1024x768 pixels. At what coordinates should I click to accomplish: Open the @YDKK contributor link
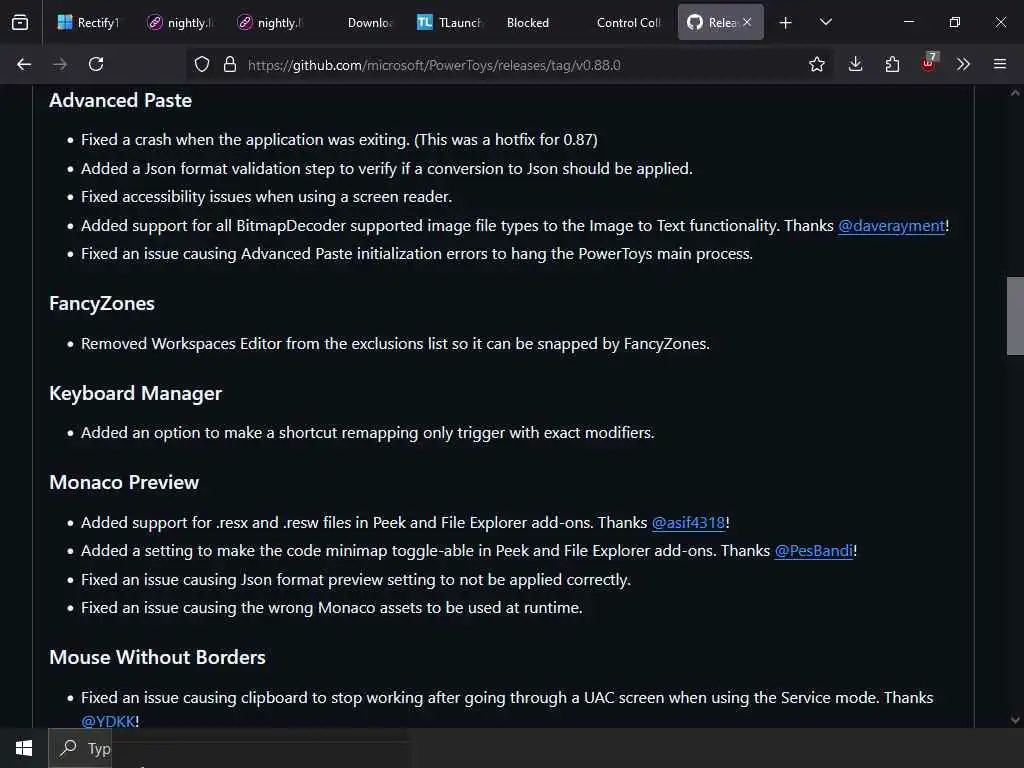pyautogui.click(x=108, y=721)
